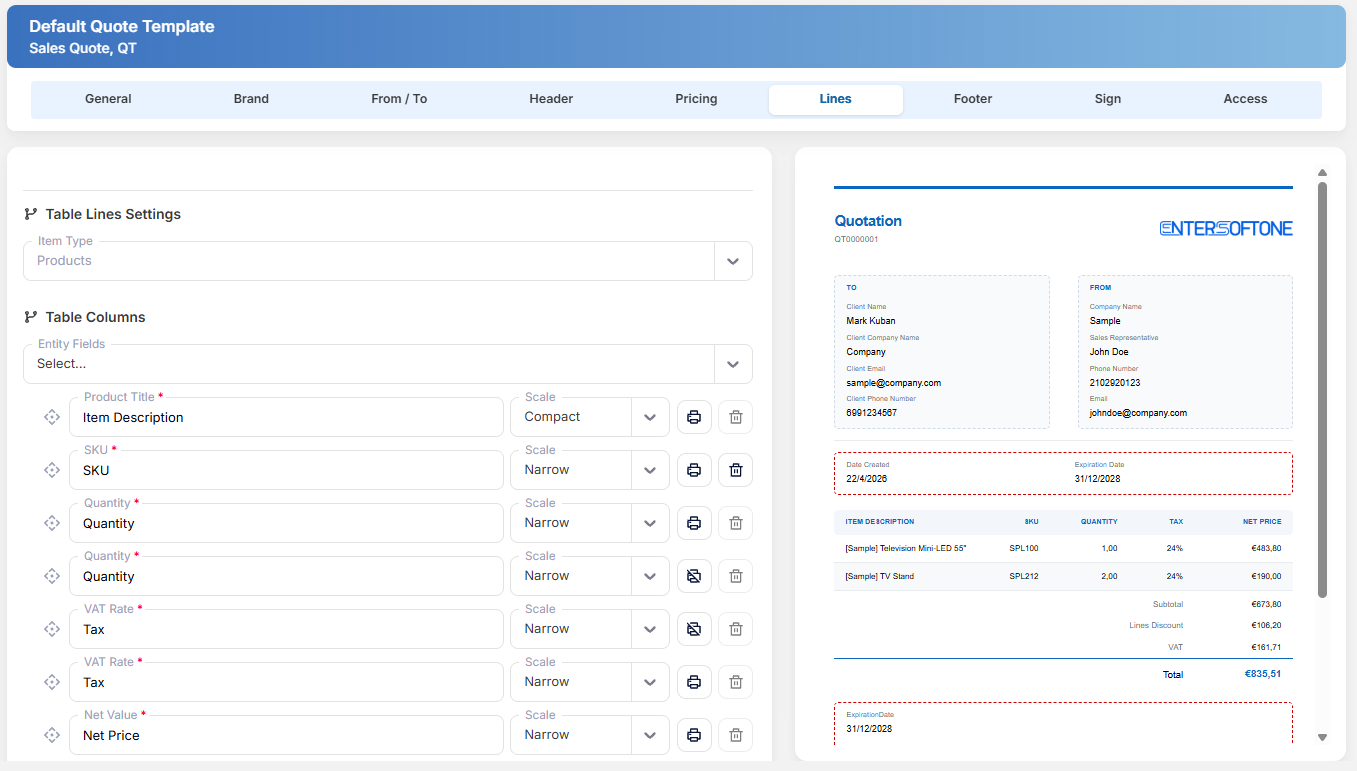Click the quotation preview vertical scrollbar

pos(1322,390)
